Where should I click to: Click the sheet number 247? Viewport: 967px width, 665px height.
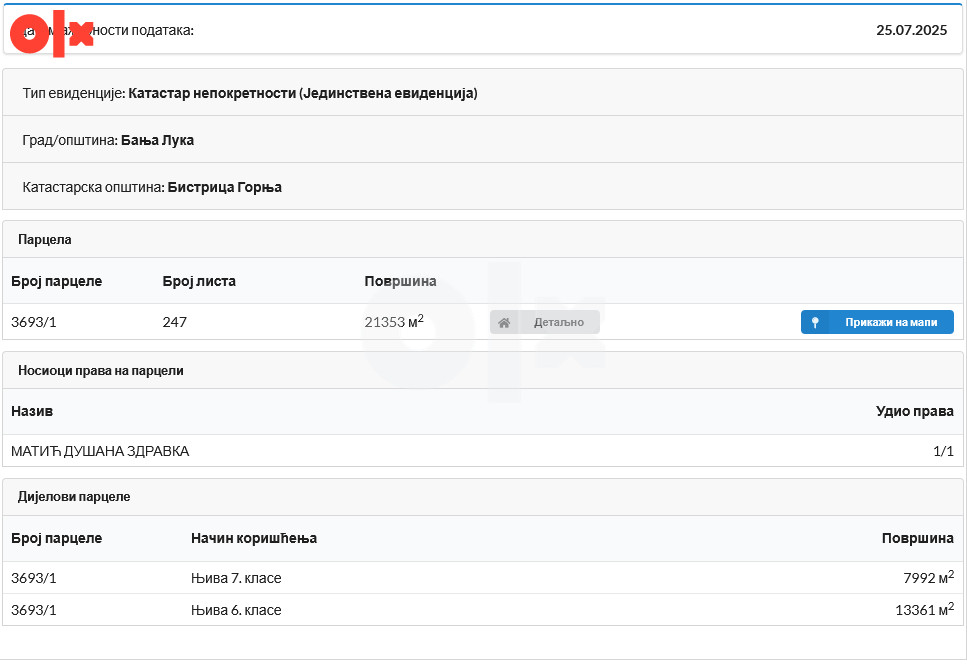(175, 322)
